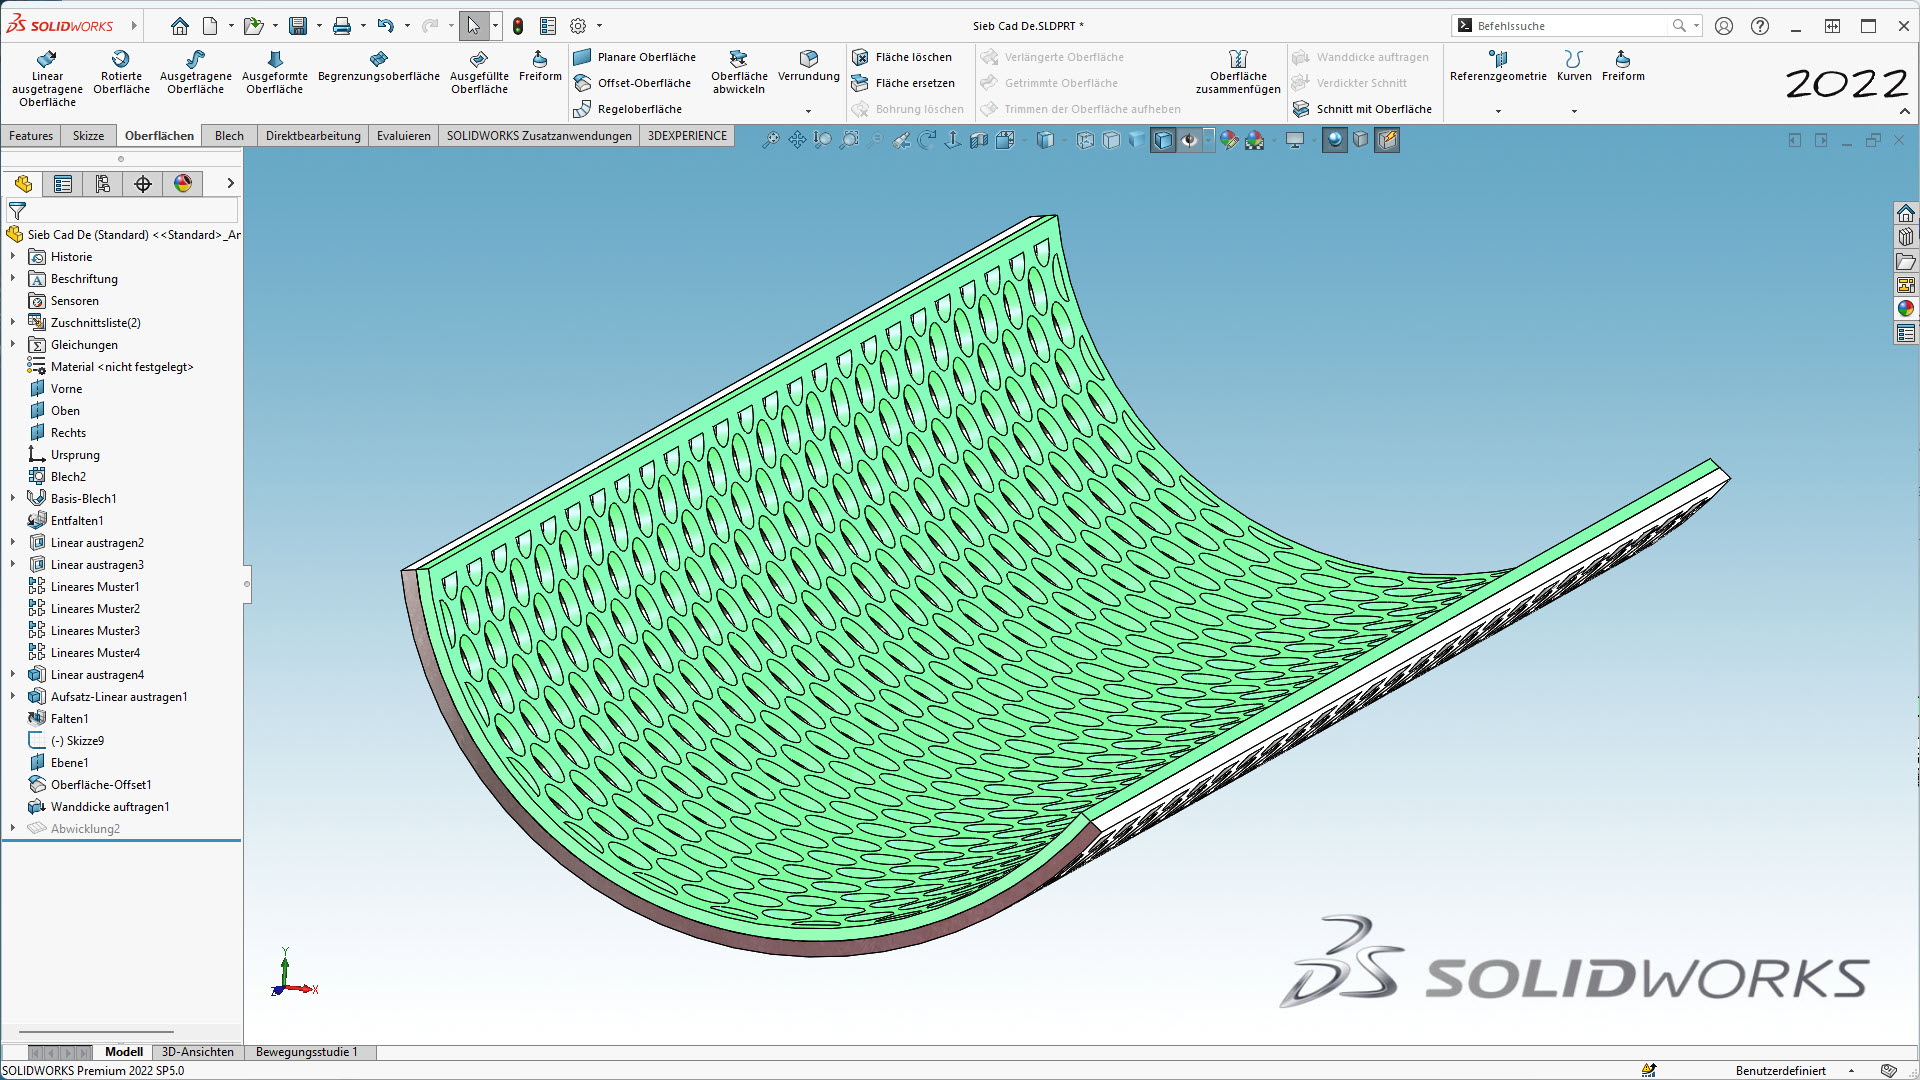
Task: Open 3D-Ansichten bottom tab
Action: pyautogui.click(x=198, y=1052)
